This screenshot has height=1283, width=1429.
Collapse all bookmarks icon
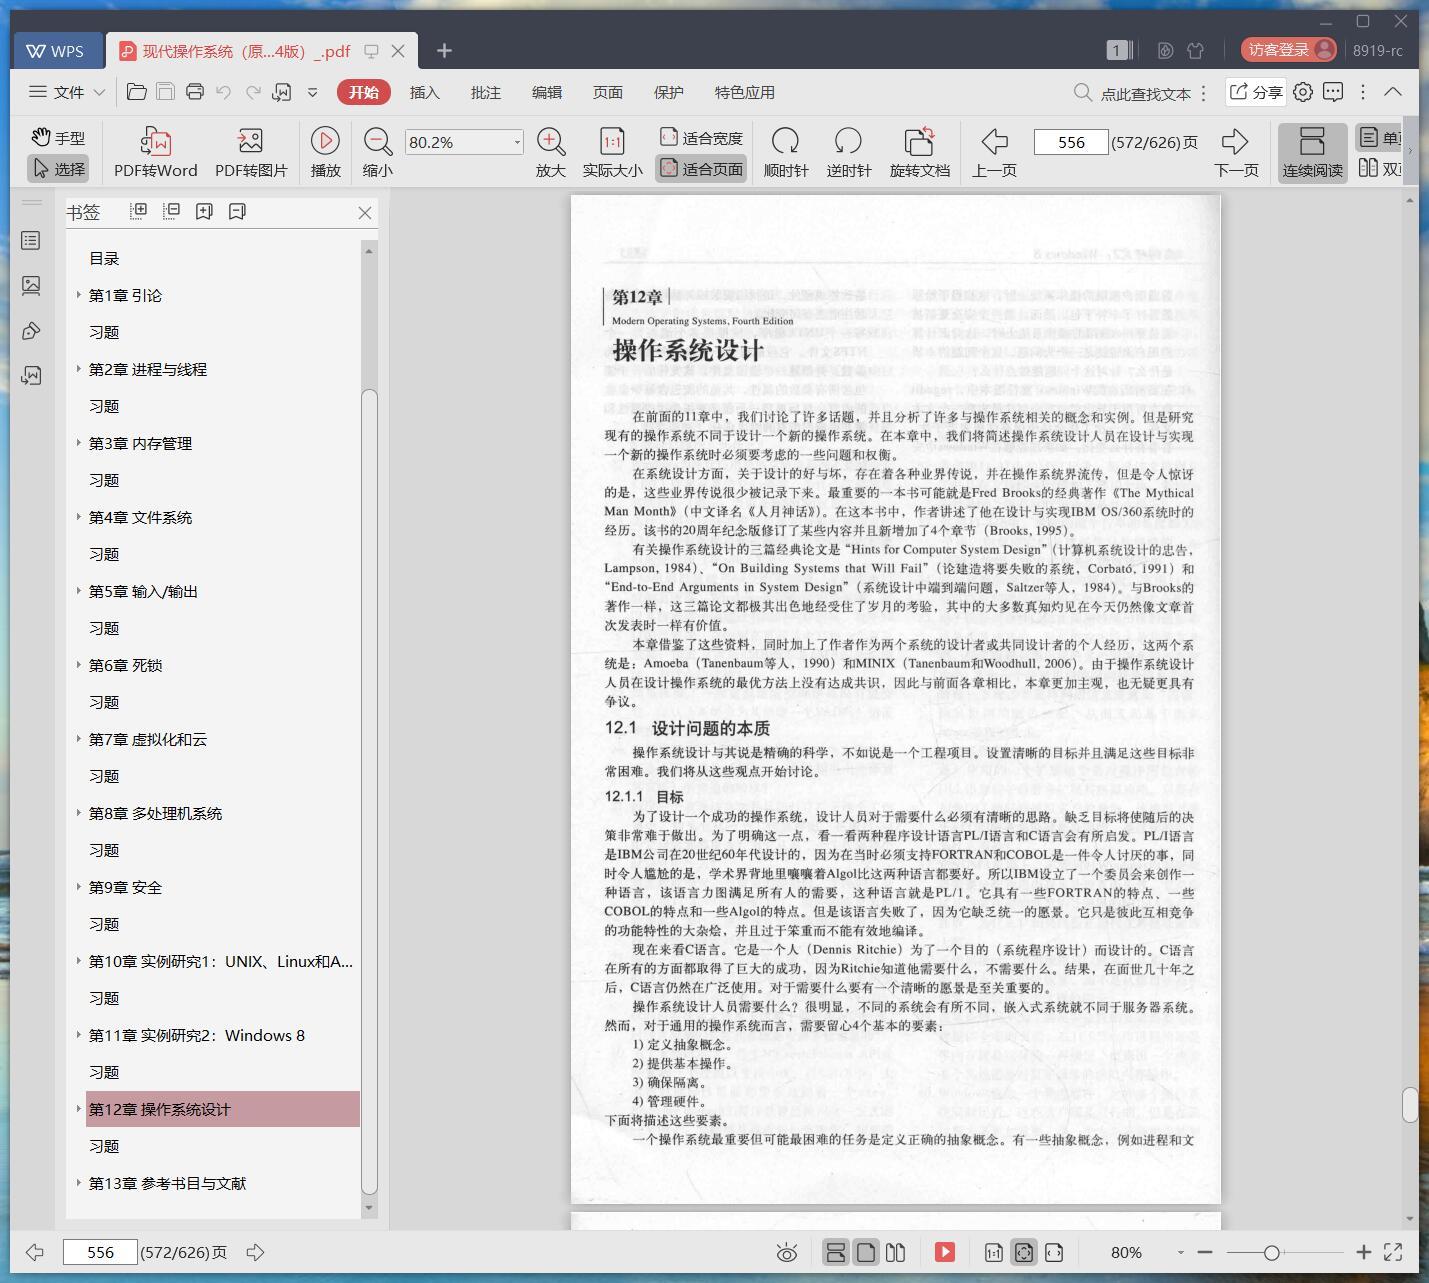(171, 211)
